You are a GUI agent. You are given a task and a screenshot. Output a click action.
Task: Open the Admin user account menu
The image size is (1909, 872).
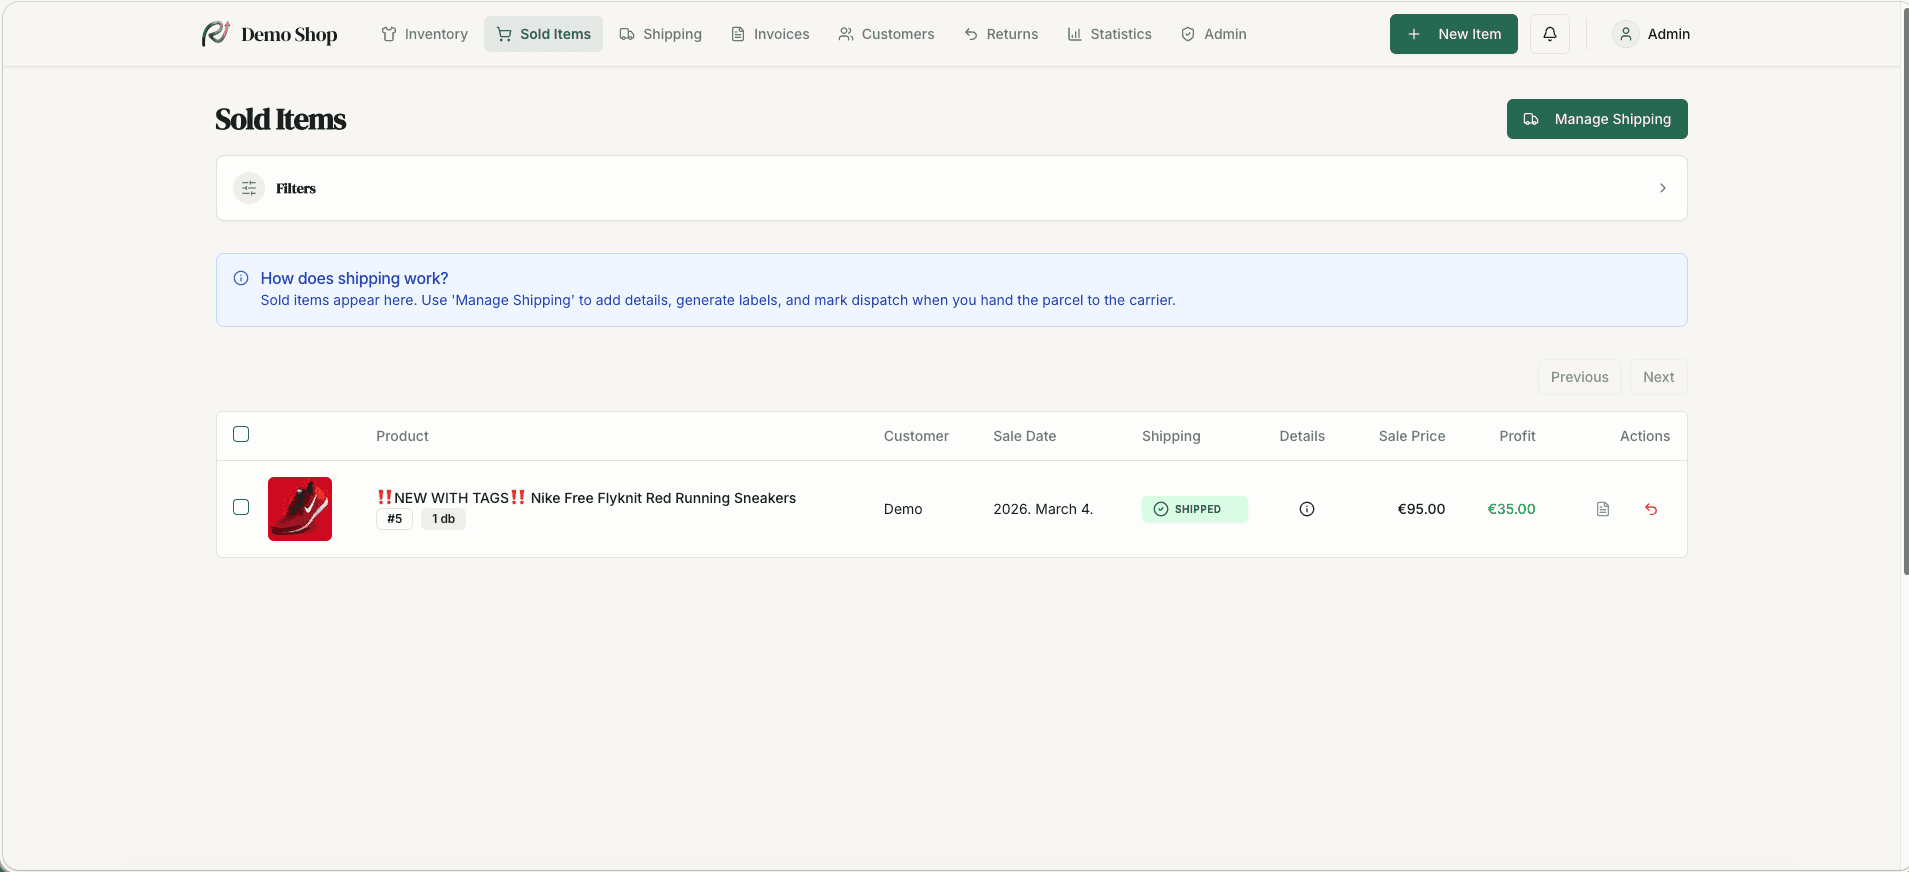click(x=1652, y=34)
